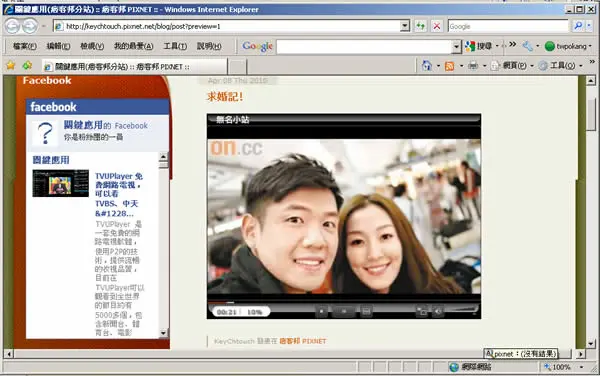This screenshot has height=376, width=600.
Task: Click the Home icon in command bar
Action: pyautogui.click(x=427, y=66)
